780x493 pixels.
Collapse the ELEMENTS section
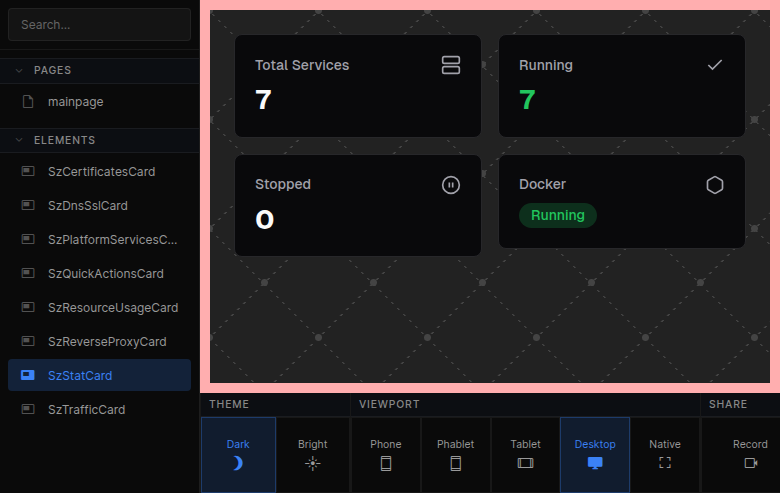tap(19, 141)
